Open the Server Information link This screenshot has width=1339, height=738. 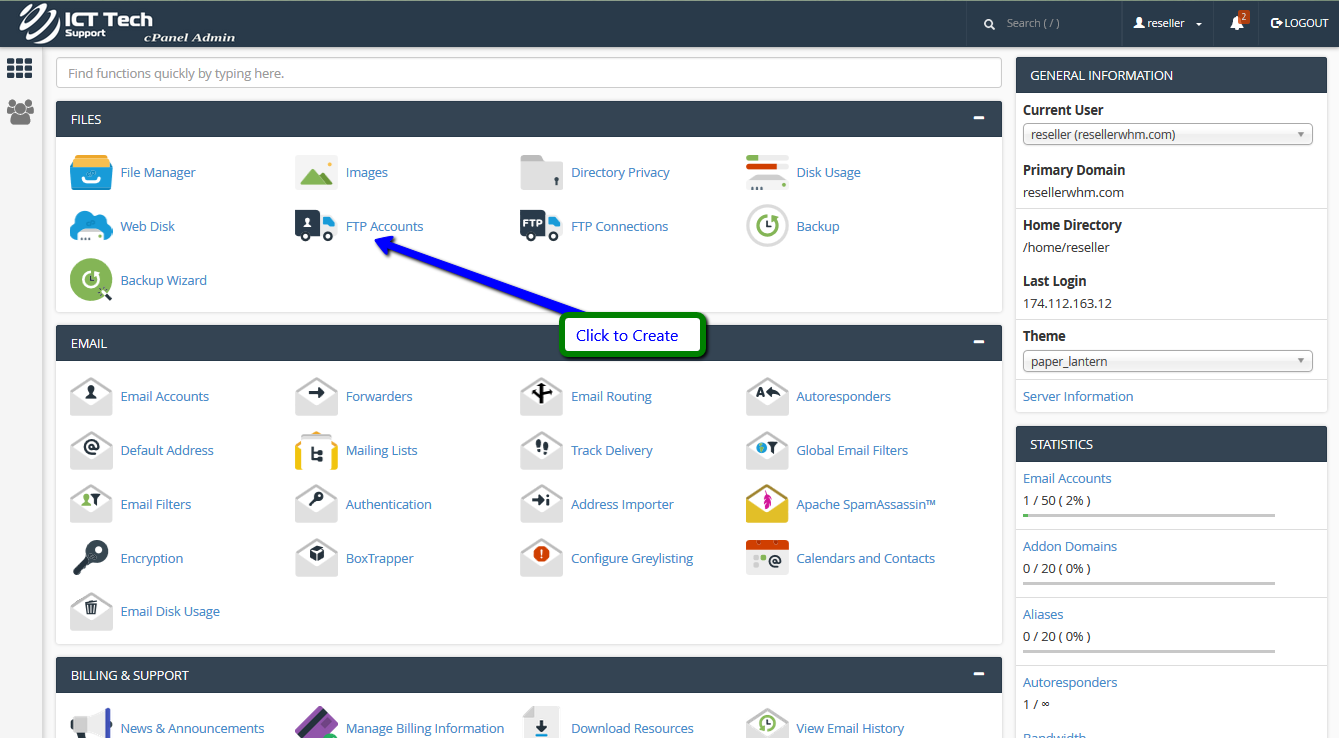pos(1078,396)
